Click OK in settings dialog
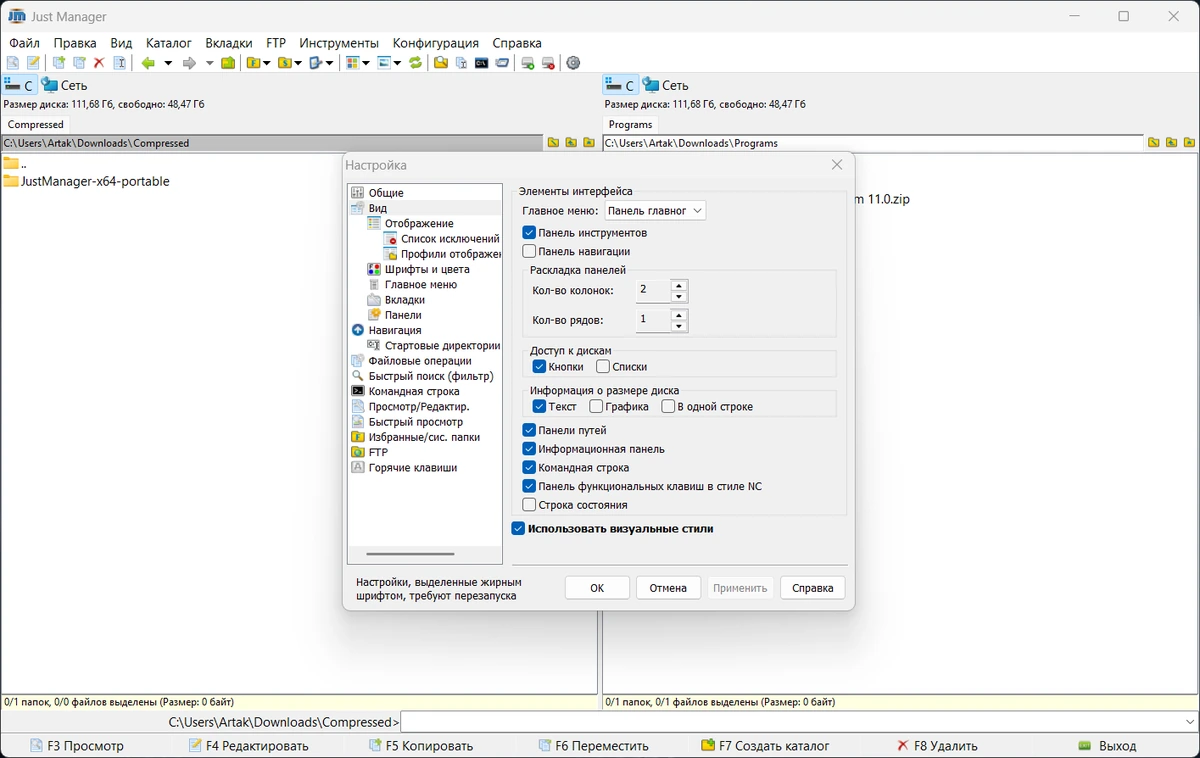The width and height of the screenshot is (1200, 758). tap(597, 588)
